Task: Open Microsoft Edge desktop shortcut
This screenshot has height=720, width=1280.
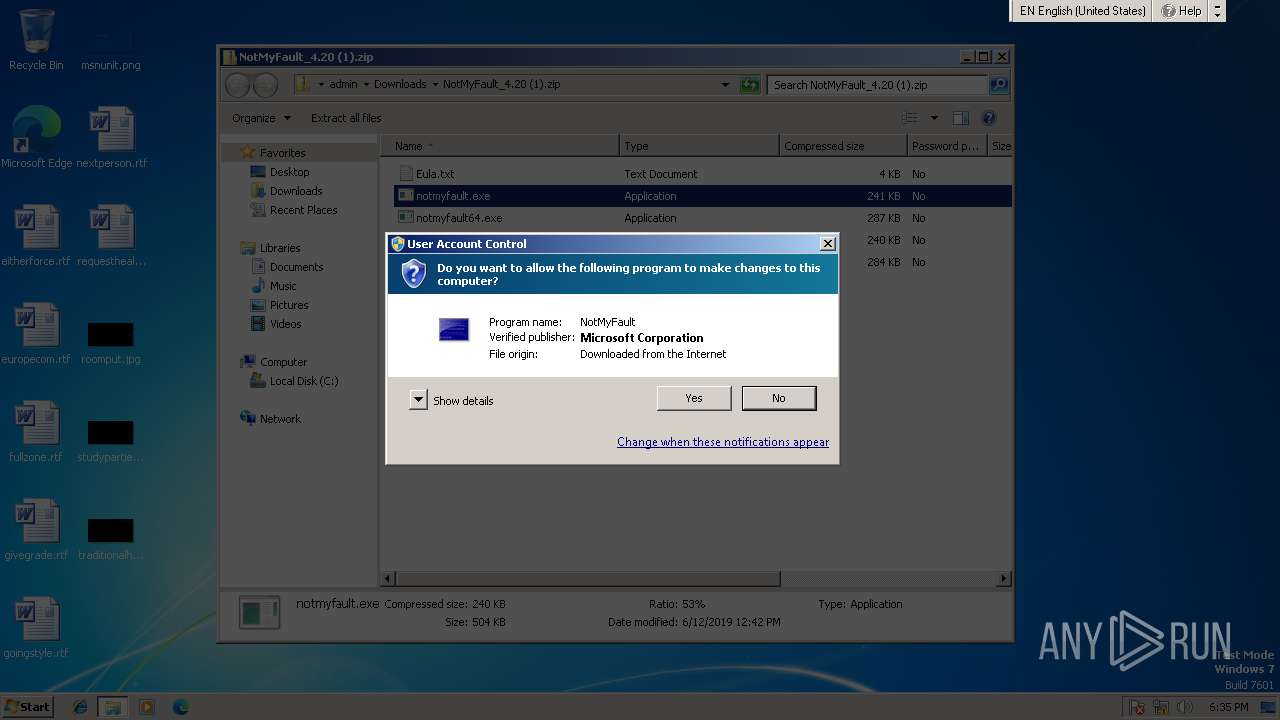Action: (x=36, y=138)
